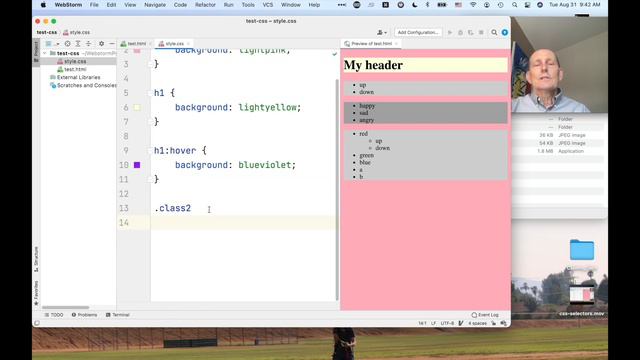Collapse the test-css project root folder
The height and width of the screenshot is (360, 640).
[44, 53]
